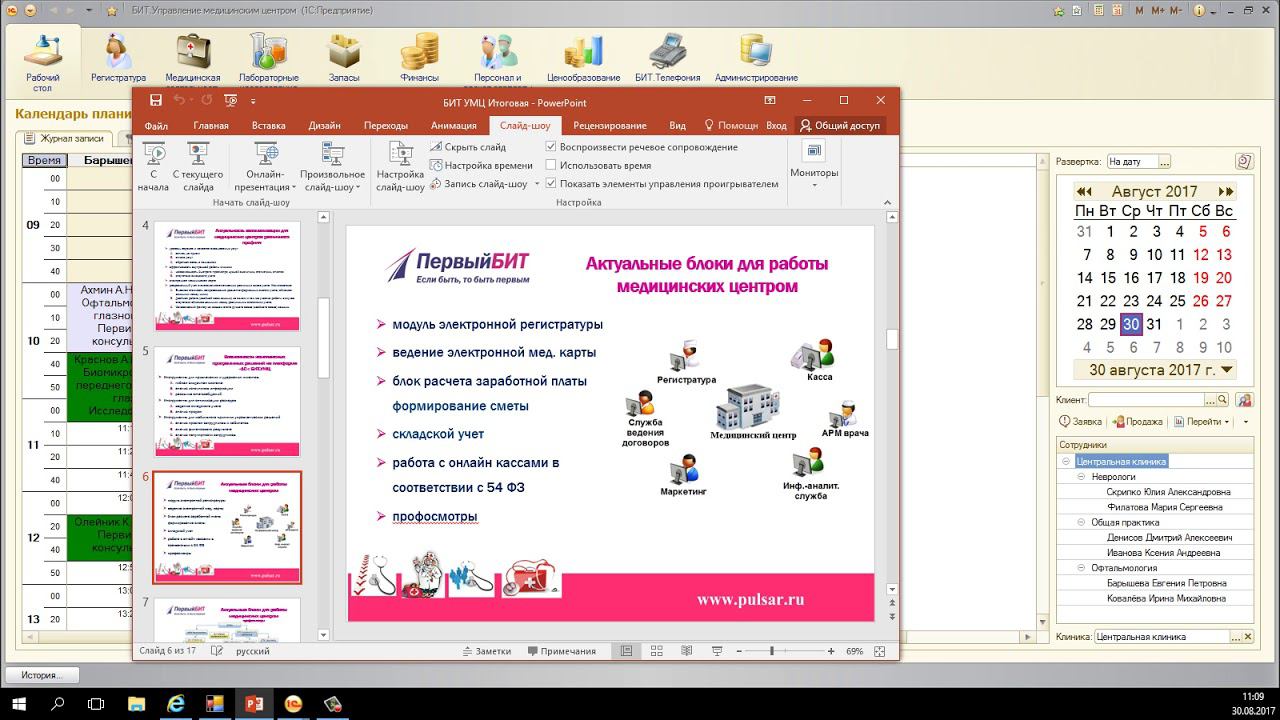The height and width of the screenshot is (720, 1280).
Task: Select Денисов Дмитрий Алексеевич in staff tree
Action: (x=1169, y=537)
